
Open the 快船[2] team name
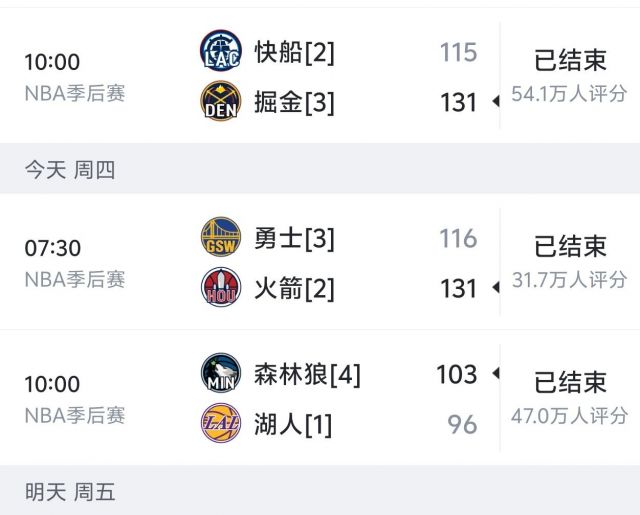tap(293, 52)
